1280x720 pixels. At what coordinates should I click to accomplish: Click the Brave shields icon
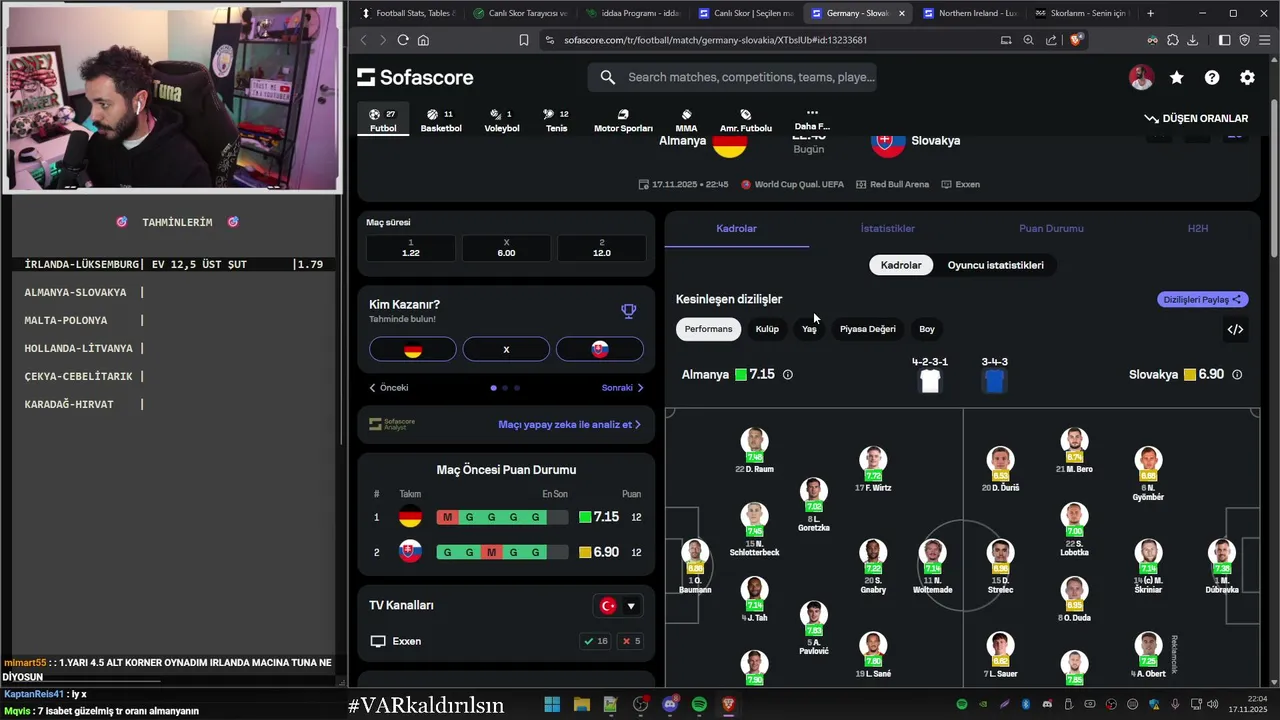pyautogui.click(x=1076, y=40)
